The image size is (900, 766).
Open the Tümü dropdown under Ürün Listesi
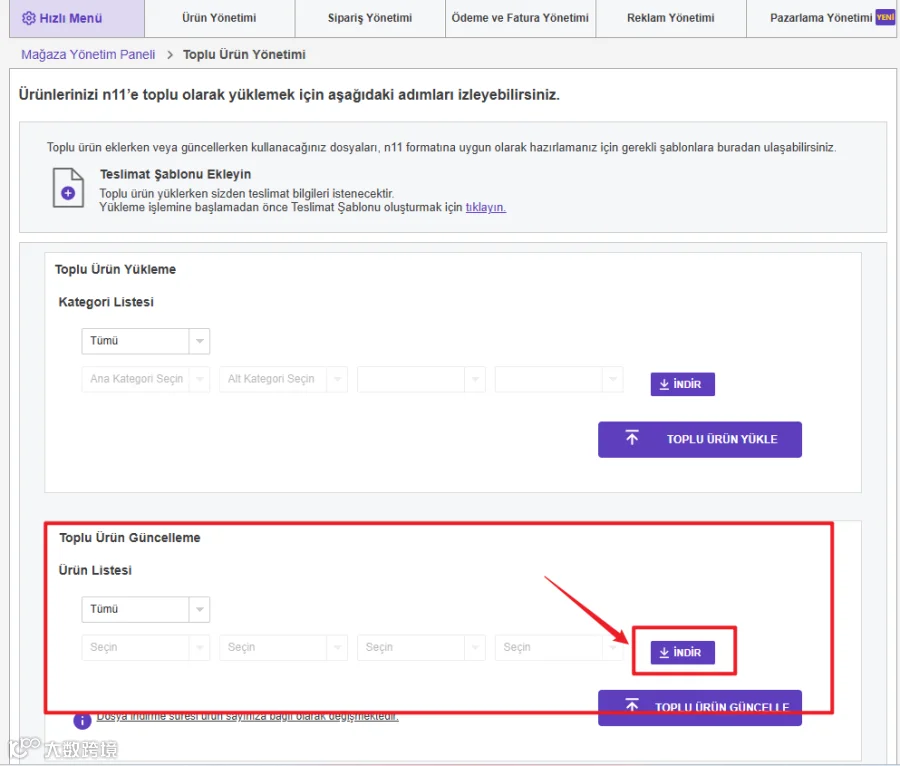coord(146,609)
